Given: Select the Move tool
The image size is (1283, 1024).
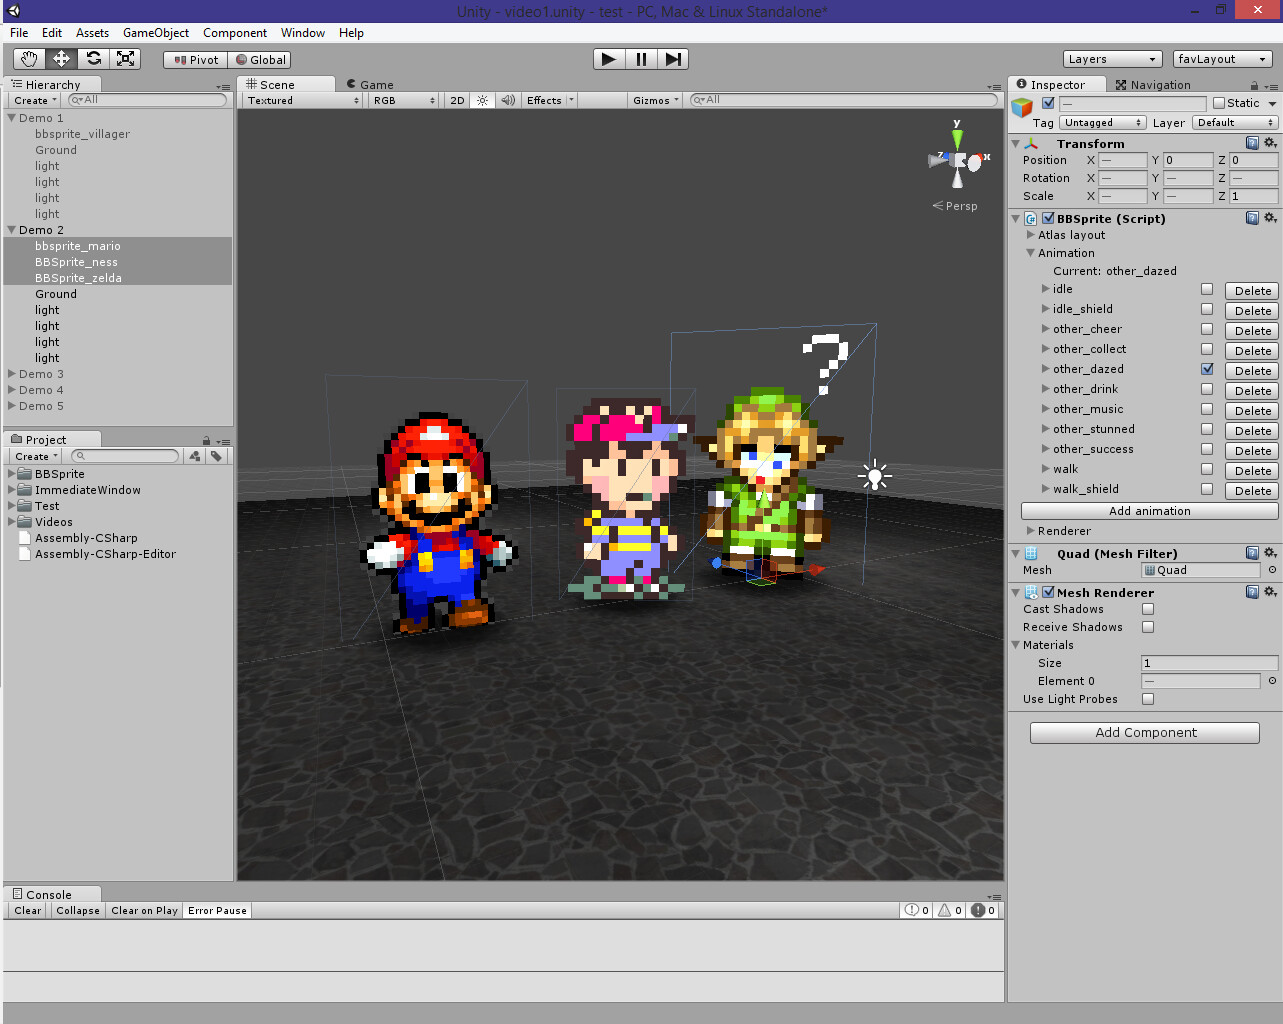Looking at the screenshot, I should point(60,59).
